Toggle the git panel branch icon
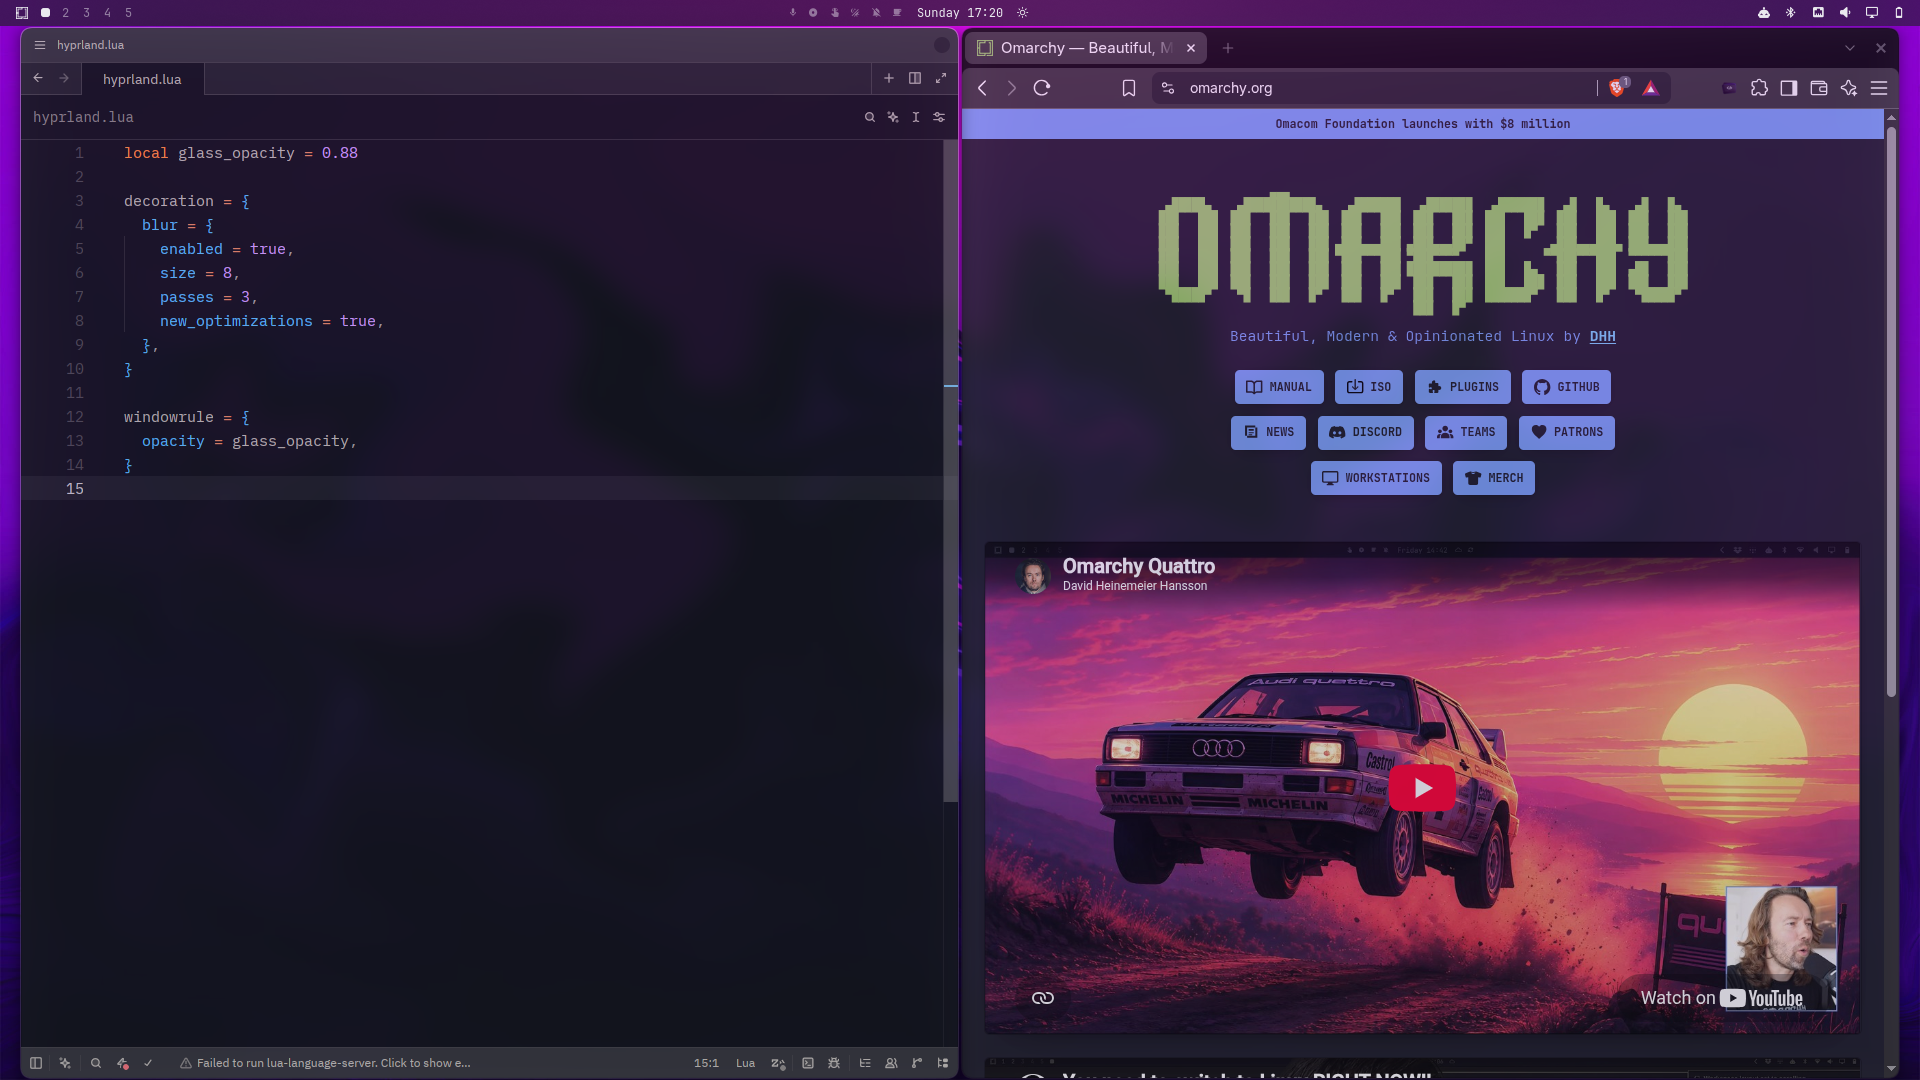This screenshot has height=1080, width=1920. tap(917, 1063)
